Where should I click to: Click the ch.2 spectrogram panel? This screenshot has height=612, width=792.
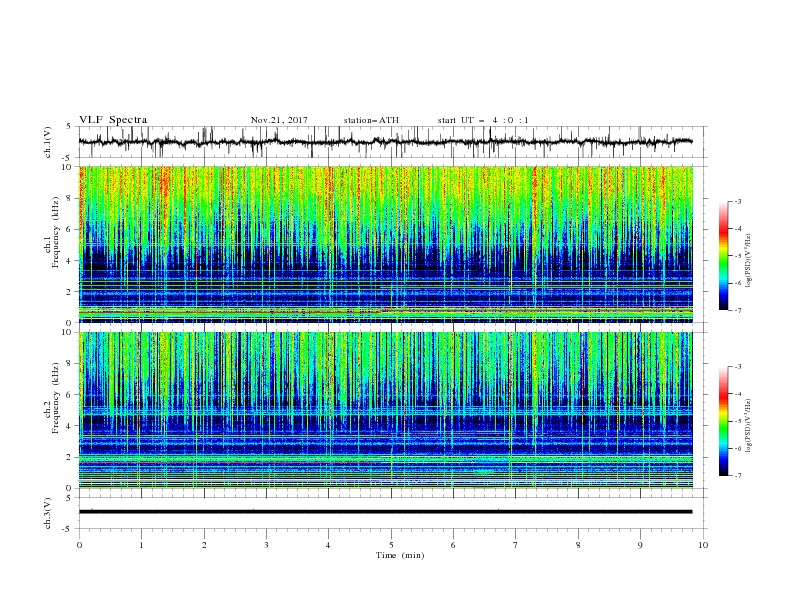click(386, 410)
